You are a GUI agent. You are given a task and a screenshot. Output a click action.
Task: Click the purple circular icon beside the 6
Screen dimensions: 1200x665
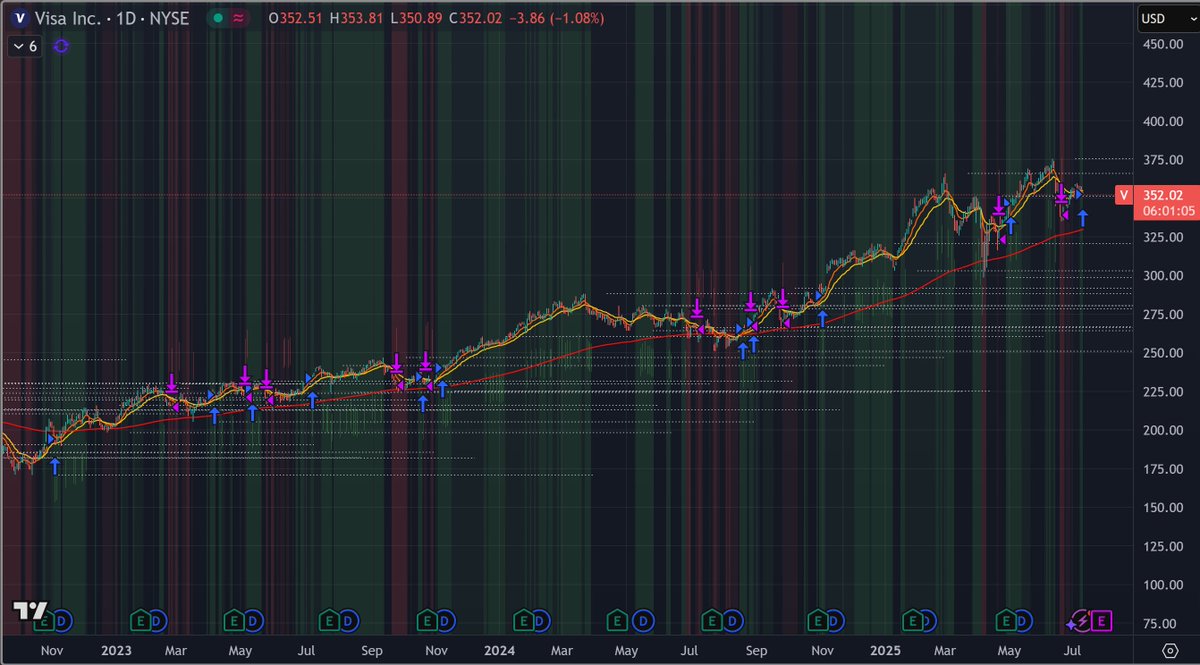62,46
